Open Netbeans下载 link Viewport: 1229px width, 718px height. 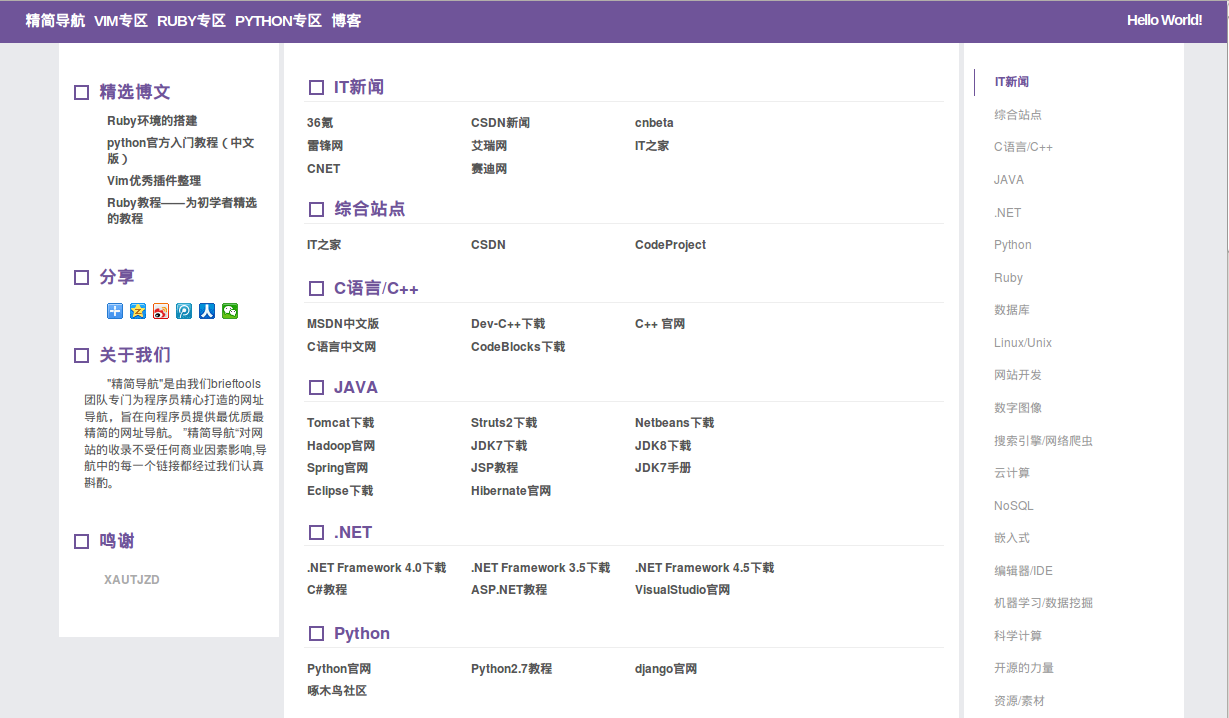(x=675, y=423)
